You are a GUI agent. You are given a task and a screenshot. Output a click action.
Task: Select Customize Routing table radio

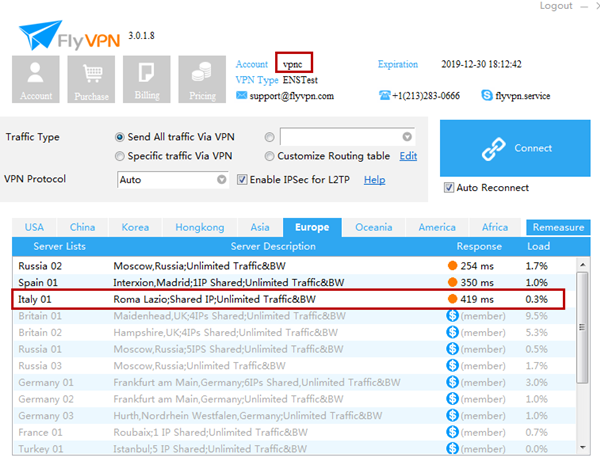[x=269, y=156]
